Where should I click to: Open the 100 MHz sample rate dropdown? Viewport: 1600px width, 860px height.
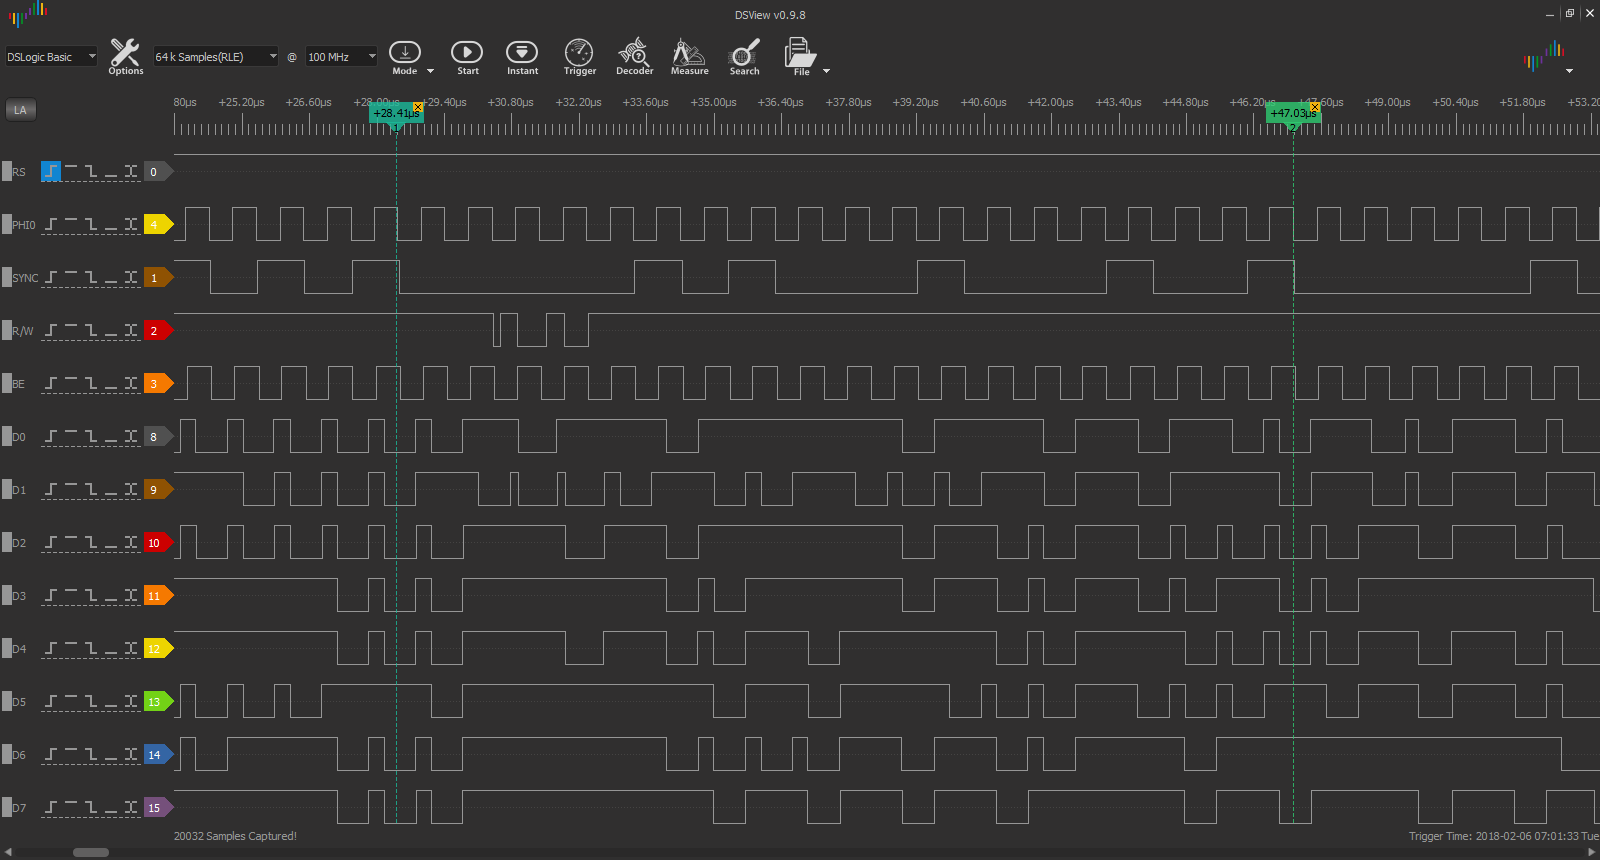point(341,57)
